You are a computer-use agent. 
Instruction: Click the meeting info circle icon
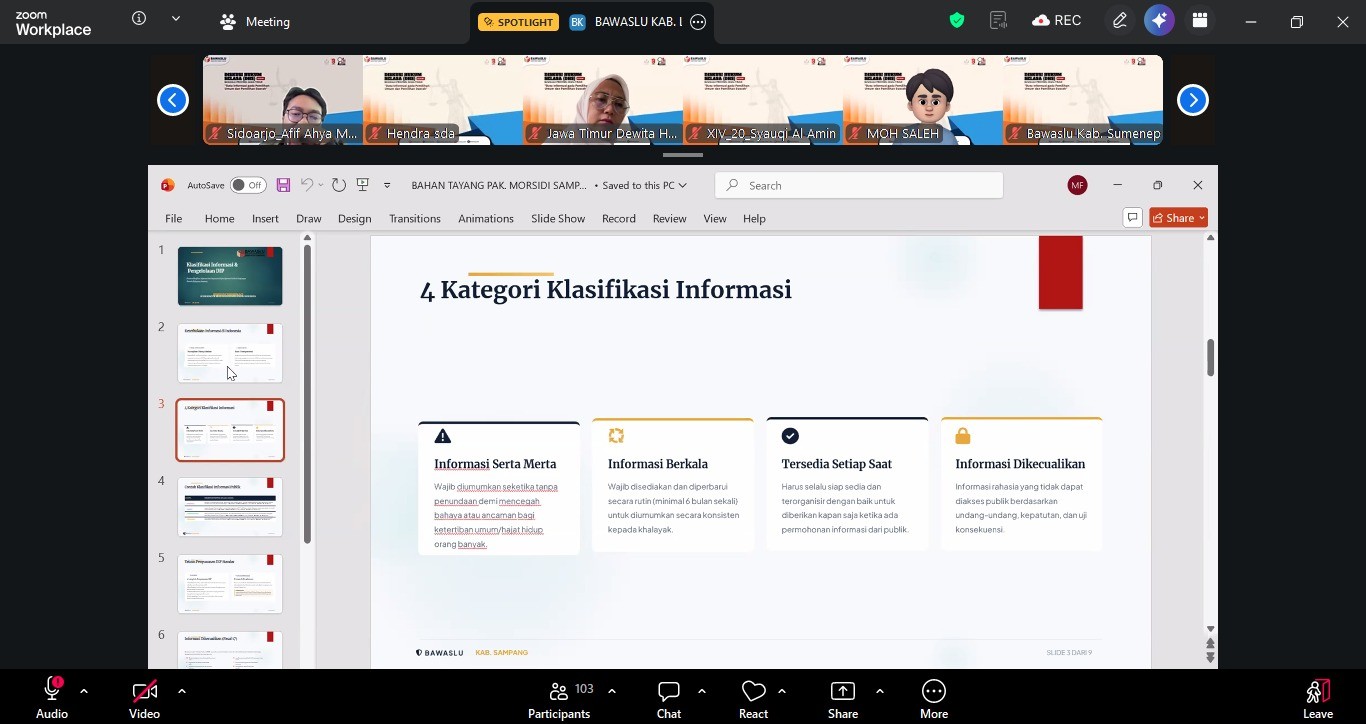(139, 19)
